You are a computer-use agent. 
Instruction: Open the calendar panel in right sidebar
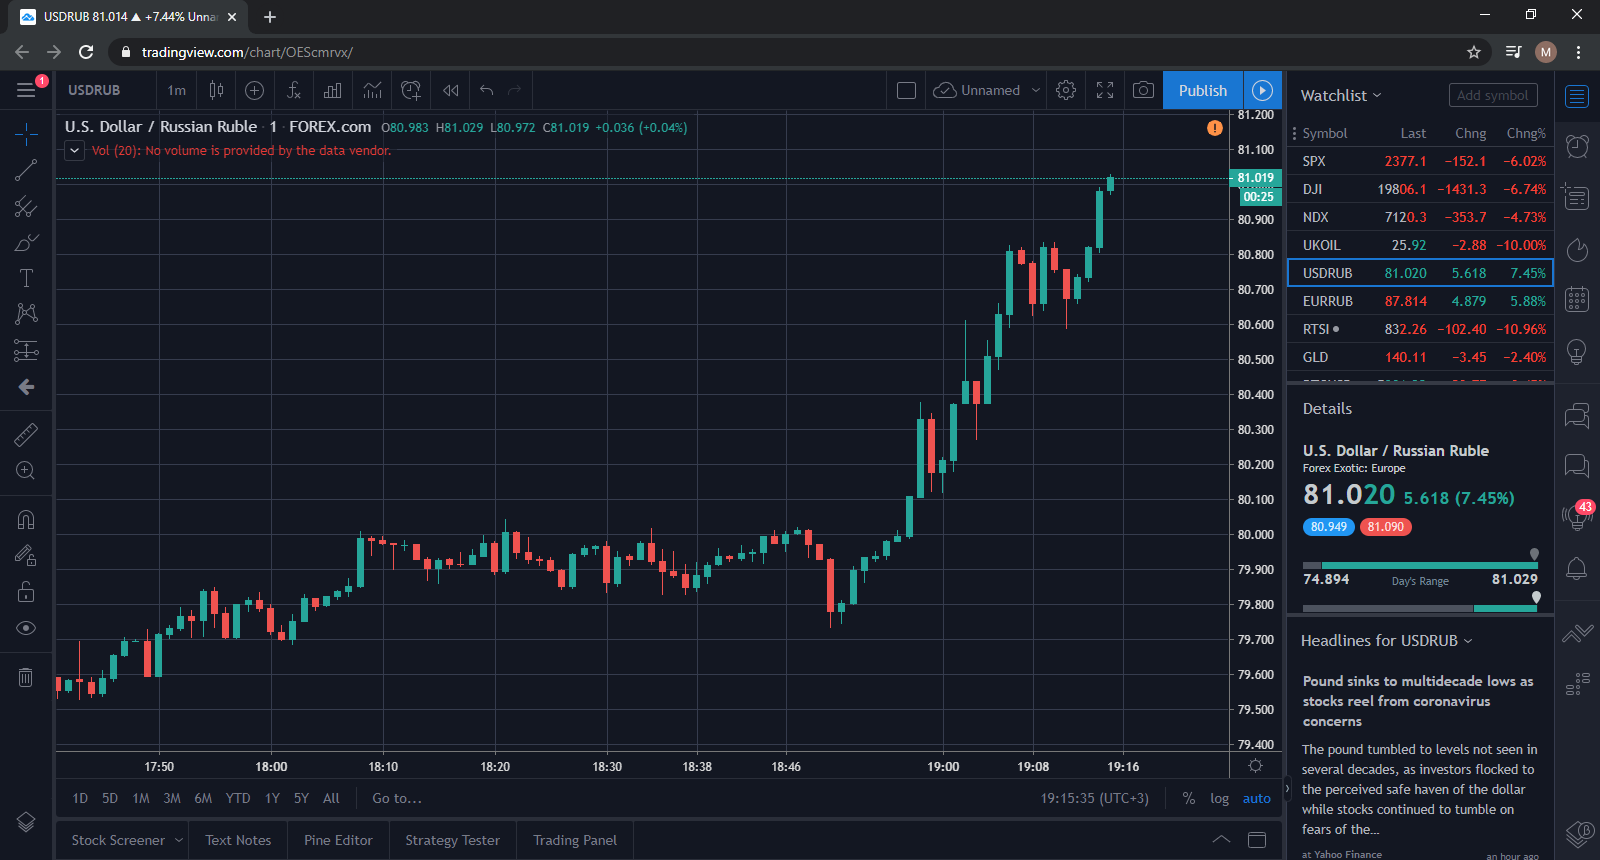coord(1577,299)
